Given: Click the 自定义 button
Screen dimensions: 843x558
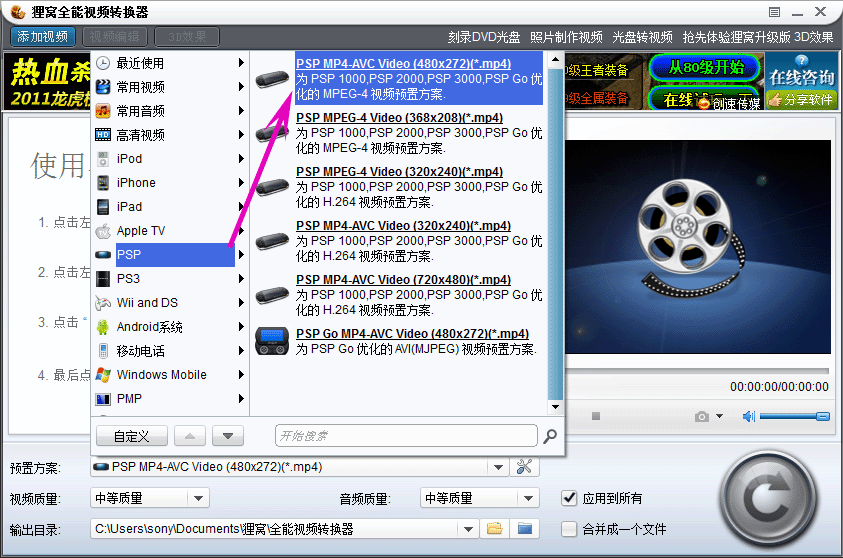Looking at the screenshot, I should click(132, 436).
